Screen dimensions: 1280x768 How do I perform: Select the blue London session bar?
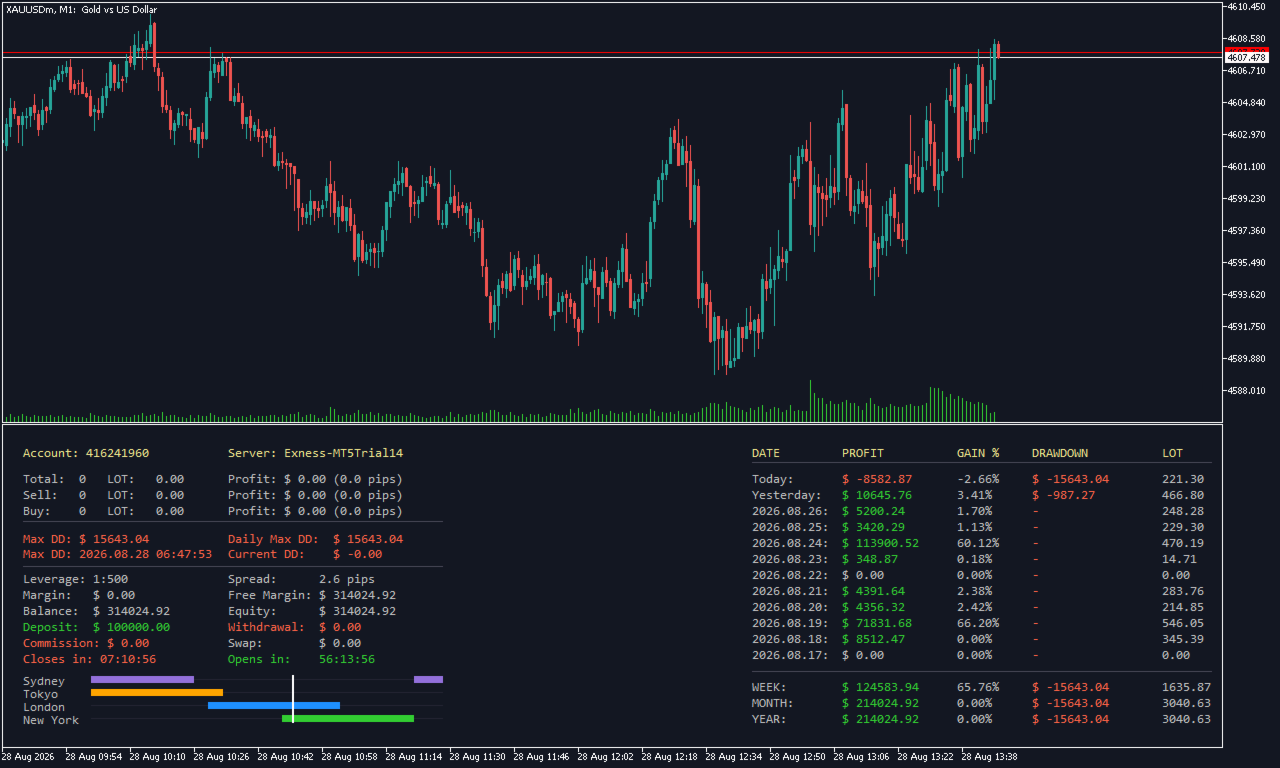point(274,705)
